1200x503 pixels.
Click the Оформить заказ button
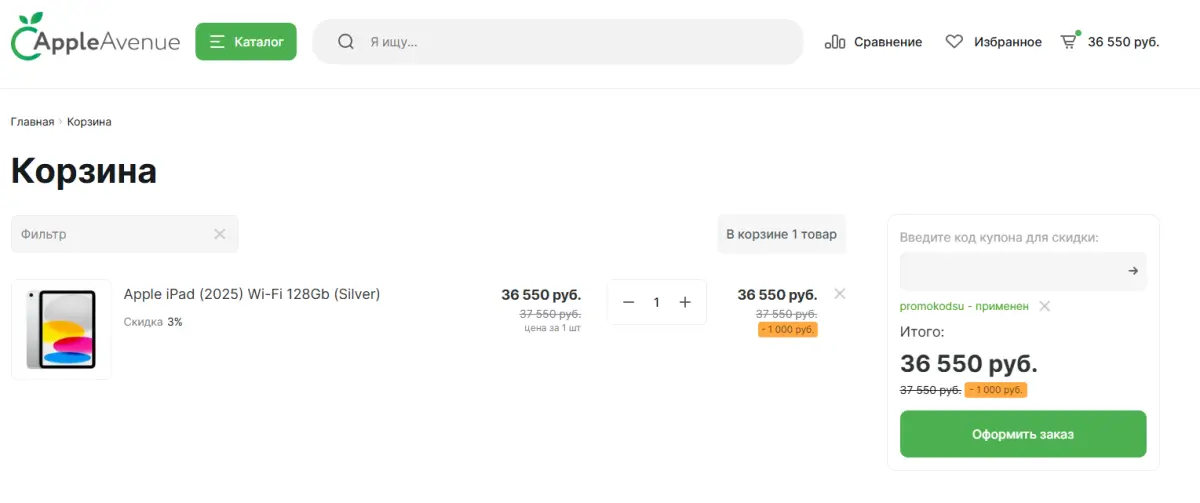pyautogui.click(x=1023, y=434)
